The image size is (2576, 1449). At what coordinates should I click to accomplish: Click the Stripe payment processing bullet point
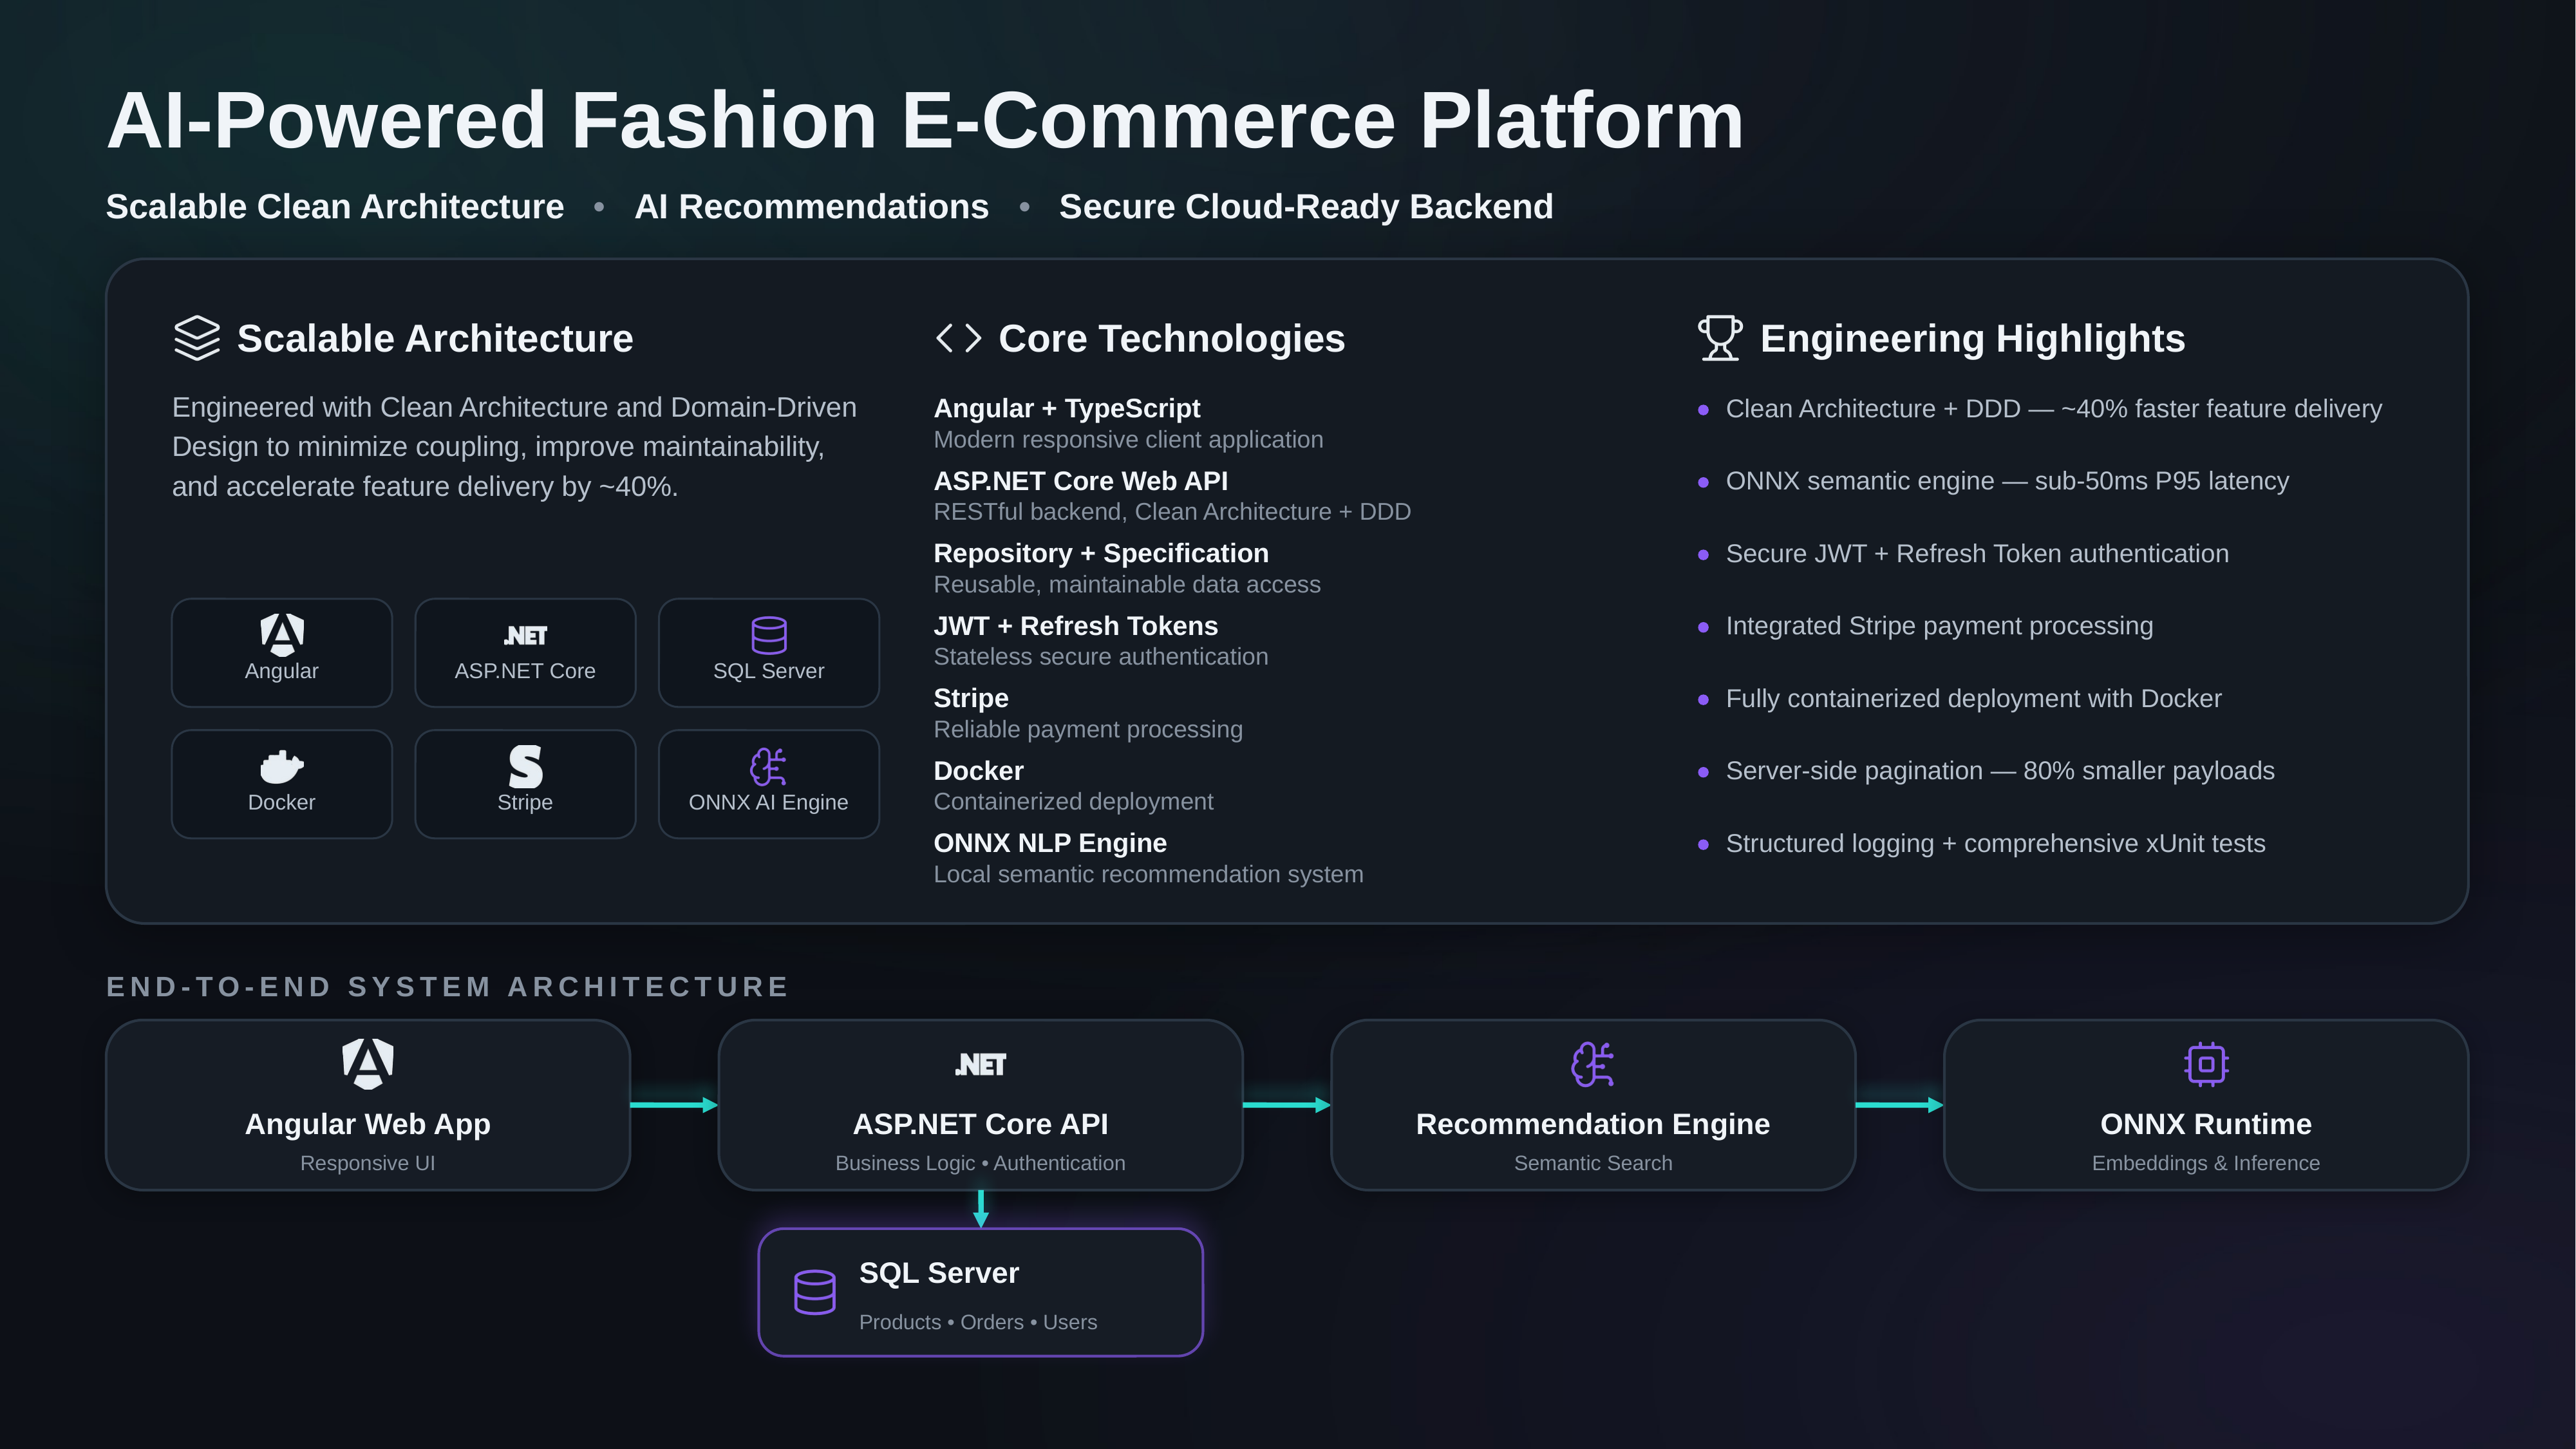pyautogui.click(x=1939, y=626)
